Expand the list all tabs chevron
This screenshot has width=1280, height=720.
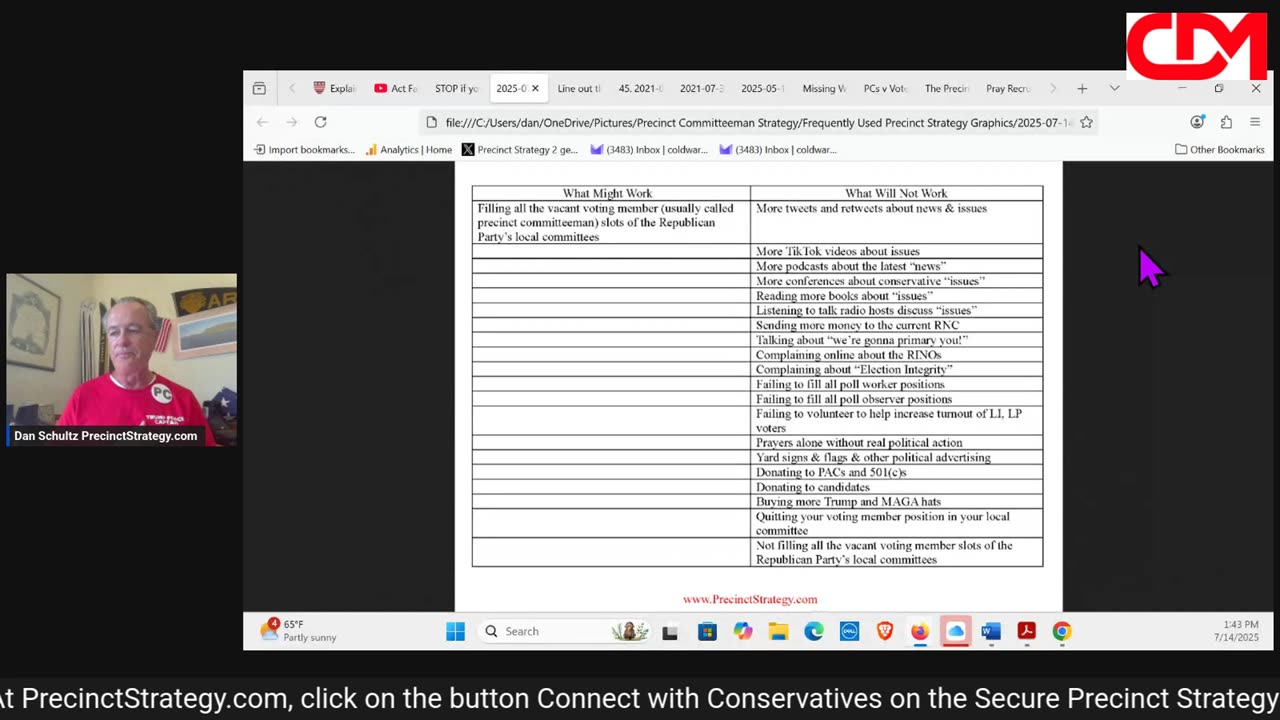tap(1114, 88)
